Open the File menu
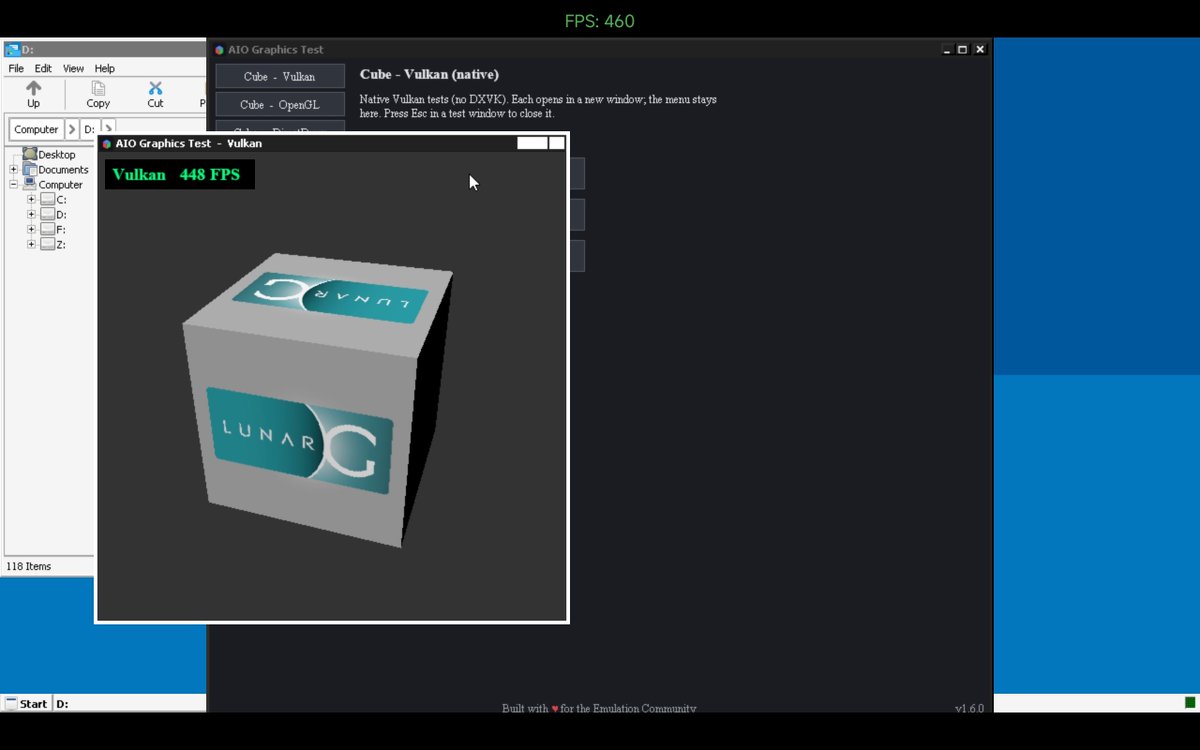The width and height of the screenshot is (1200, 750). pyautogui.click(x=16, y=68)
